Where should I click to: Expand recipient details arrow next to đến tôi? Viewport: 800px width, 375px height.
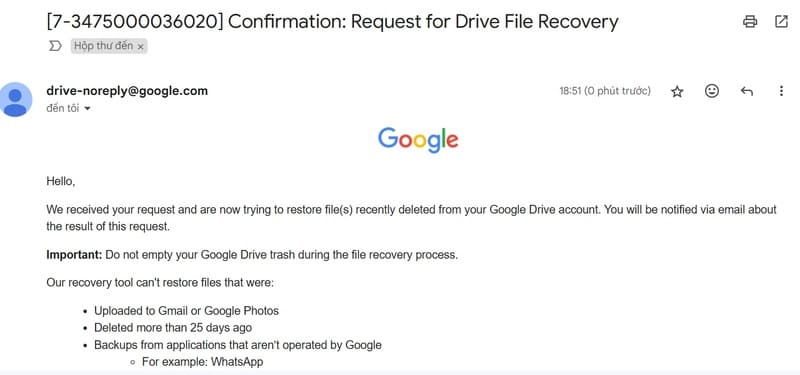tap(87, 109)
